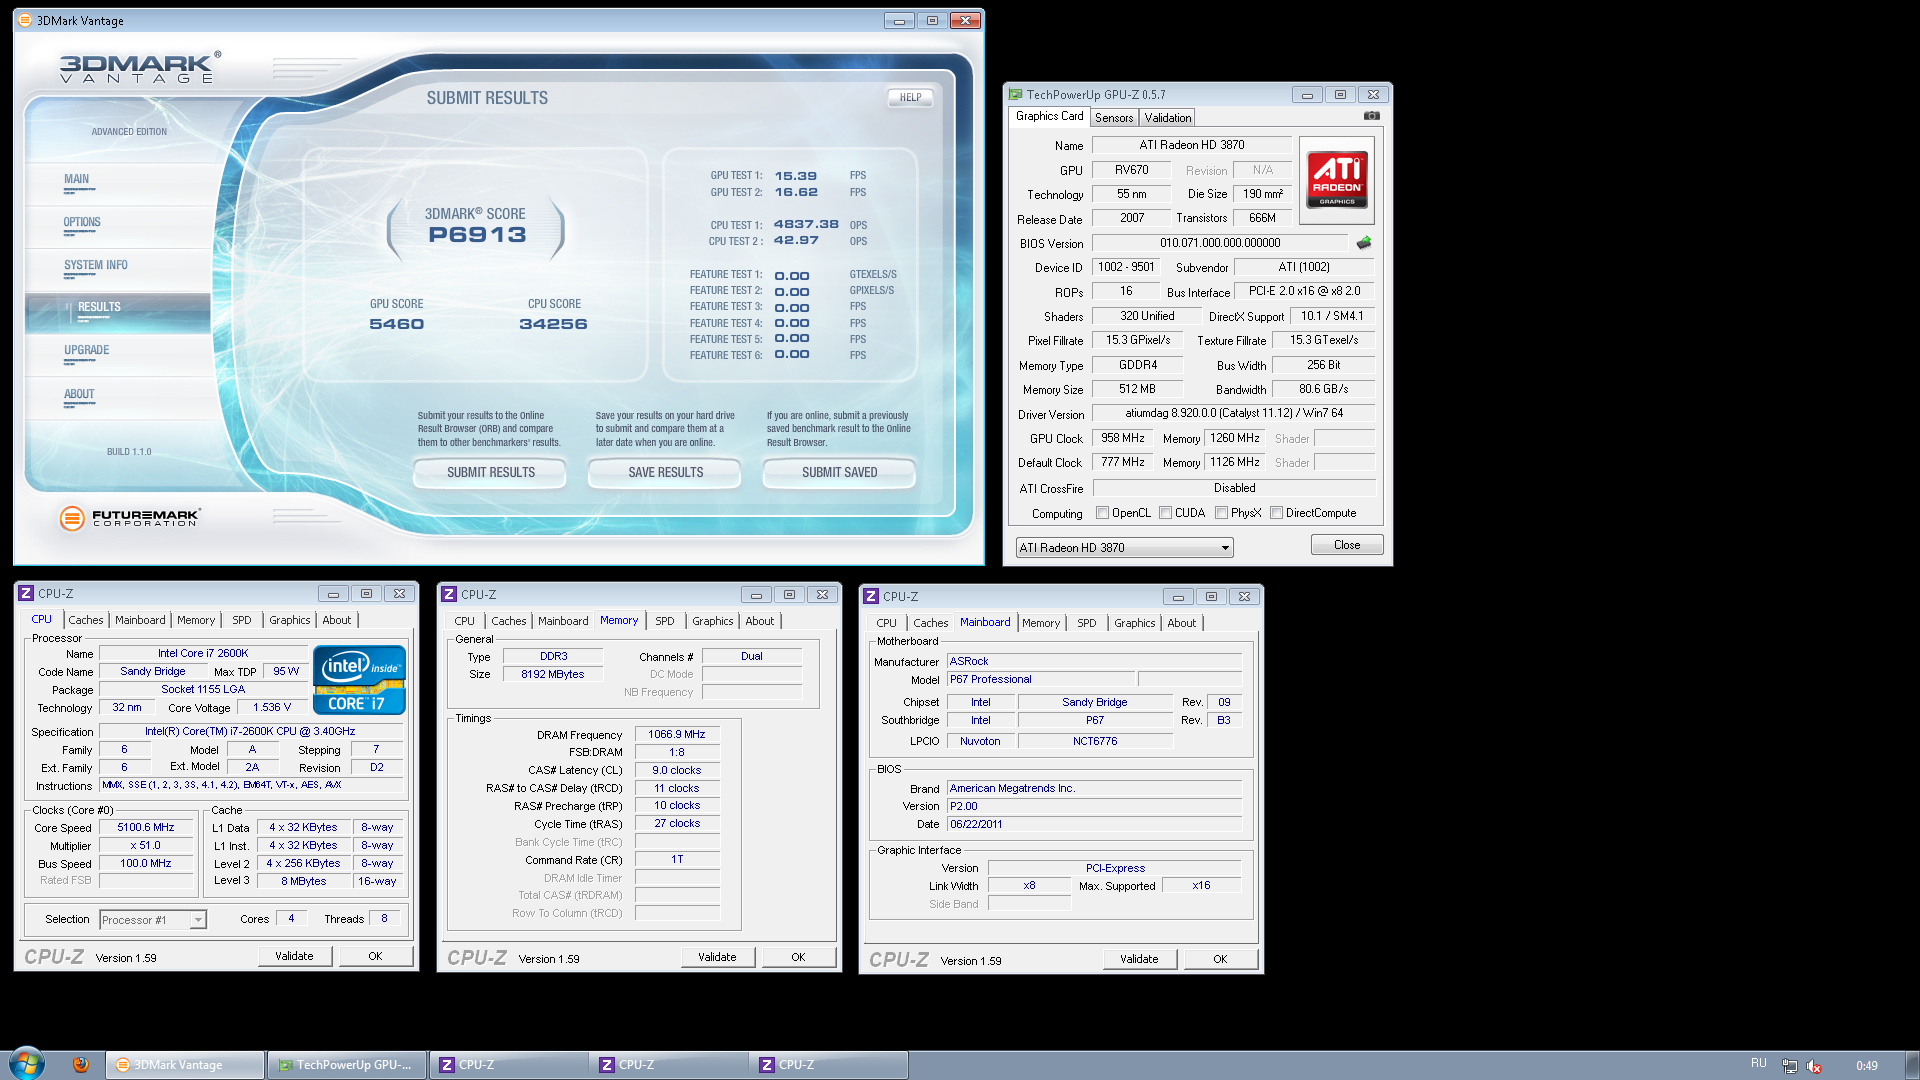Image resolution: width=1920 pixels, height=1080 pixels.
Task: Open Graphics tab in the CPU-Z Mainboard window
Action: coord(1135,623)
